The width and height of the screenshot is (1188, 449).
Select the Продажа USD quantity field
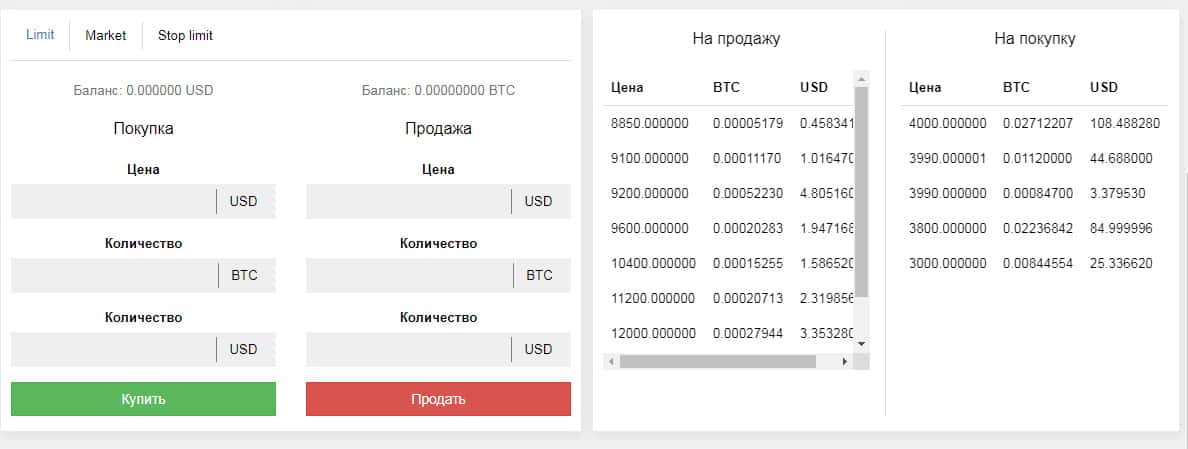(408, 349)
